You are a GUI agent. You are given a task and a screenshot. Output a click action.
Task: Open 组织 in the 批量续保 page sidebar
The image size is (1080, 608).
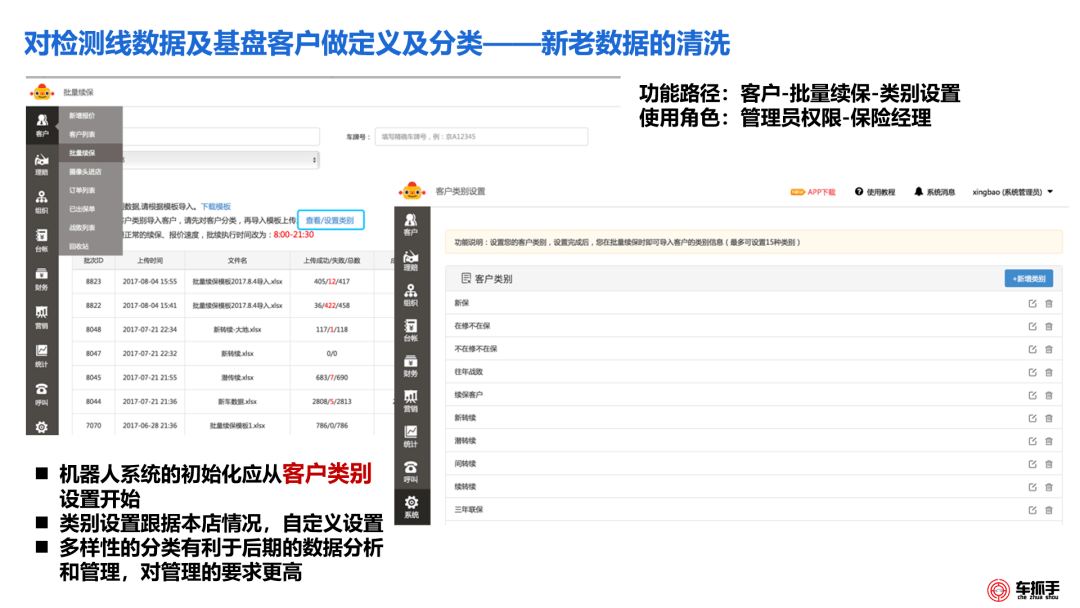coord(42,202)
